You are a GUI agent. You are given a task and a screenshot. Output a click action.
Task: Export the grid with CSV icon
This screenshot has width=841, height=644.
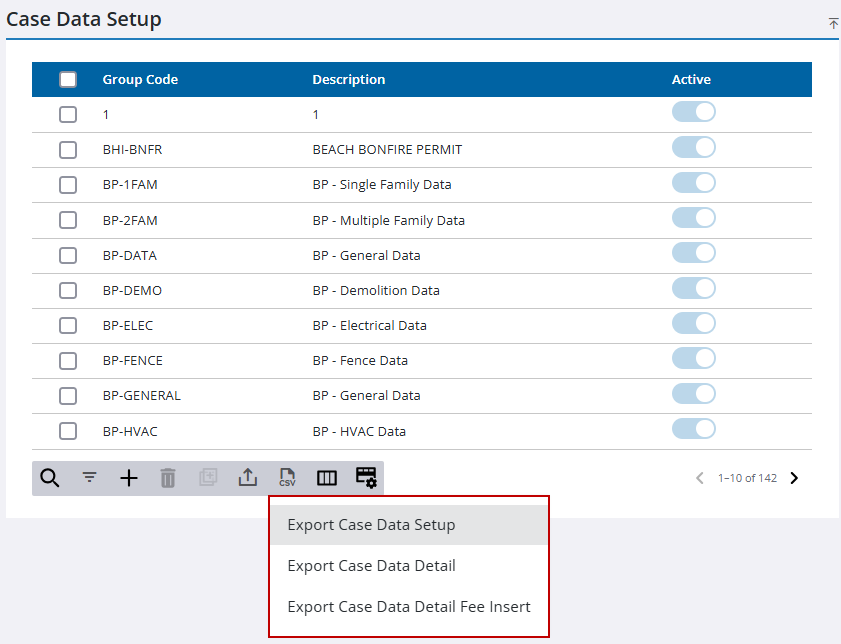coord(287,478)
